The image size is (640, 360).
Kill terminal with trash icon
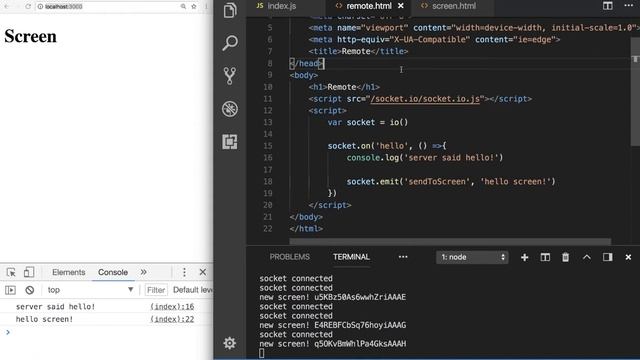[x=565, y=257]
